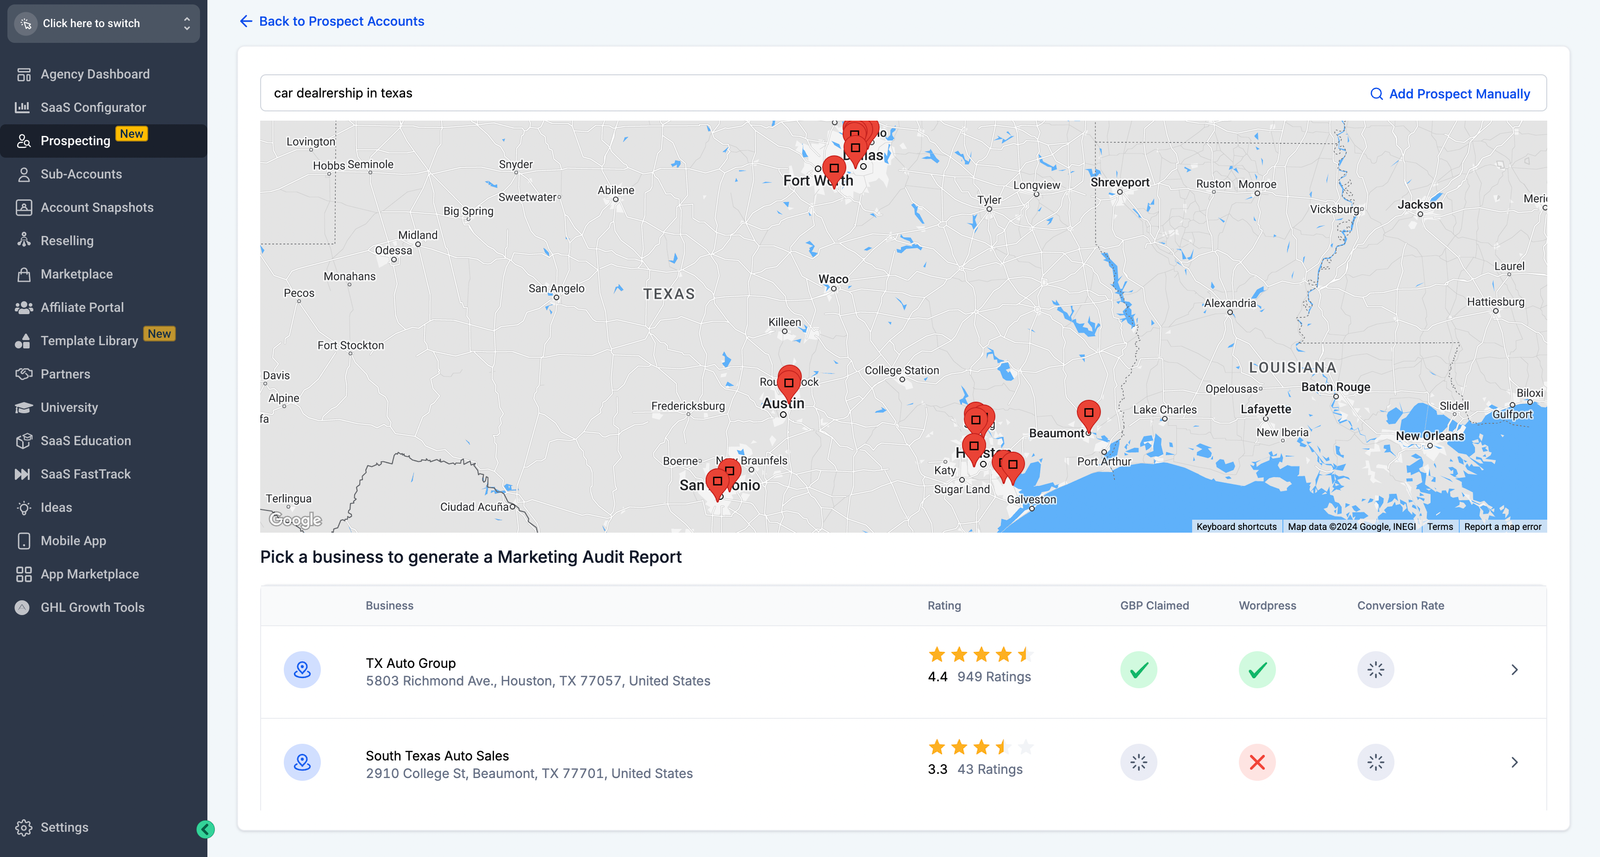Collapse sidebar with the green arrow button

pos(205,829)
